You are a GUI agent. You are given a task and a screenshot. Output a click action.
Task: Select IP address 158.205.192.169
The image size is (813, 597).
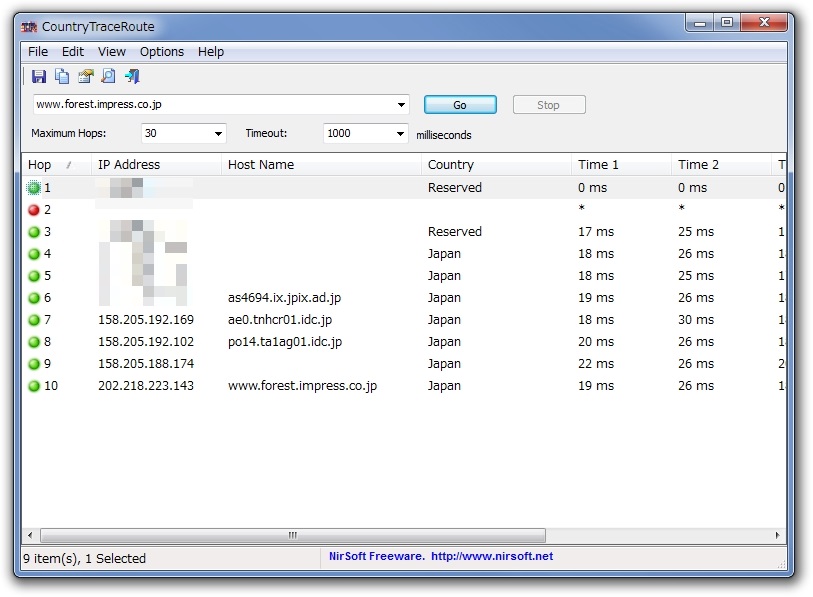coord(146,320)
